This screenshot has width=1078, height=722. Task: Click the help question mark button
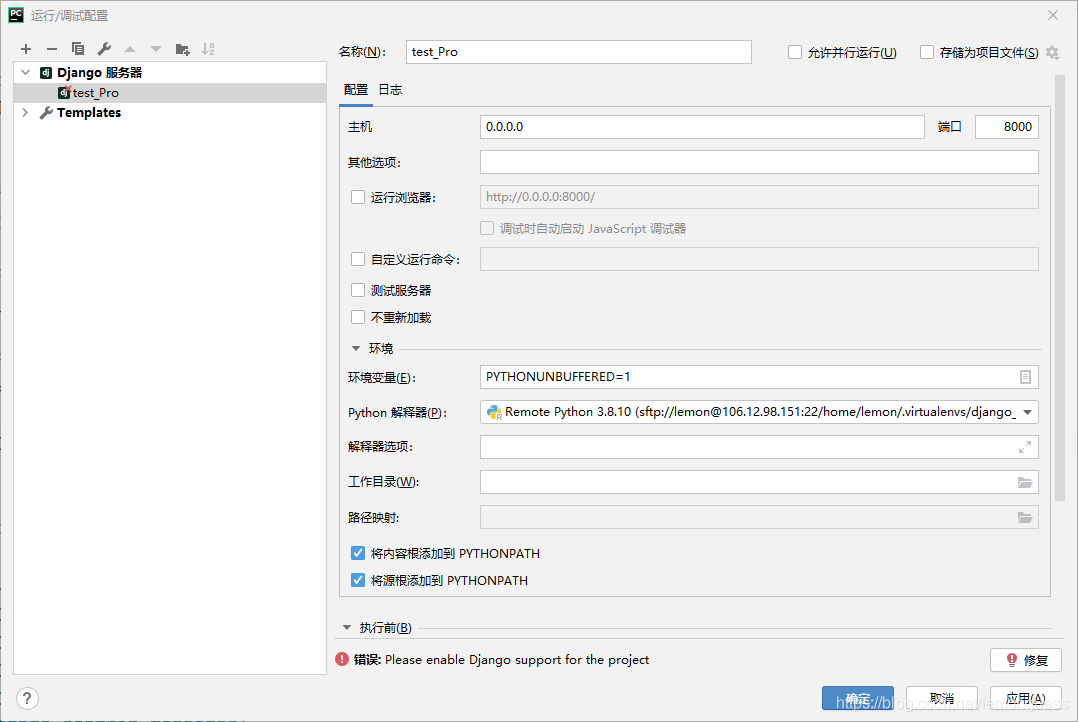point(27,699)
